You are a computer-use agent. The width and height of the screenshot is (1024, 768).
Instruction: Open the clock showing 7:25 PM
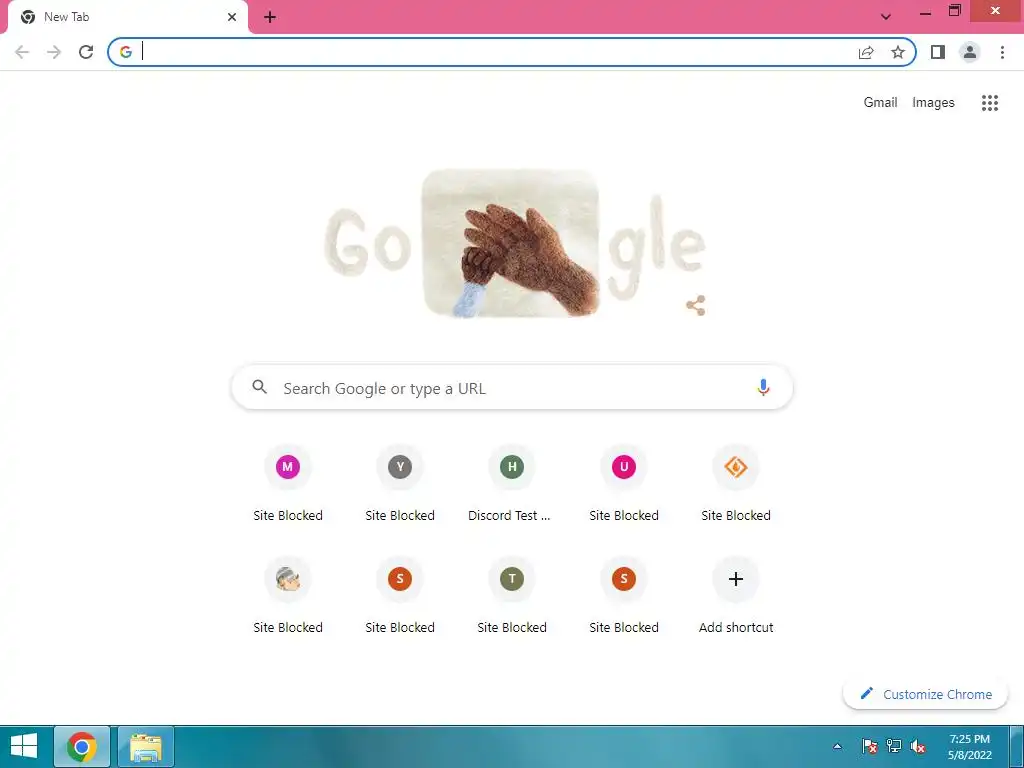(x=970, y=746)
